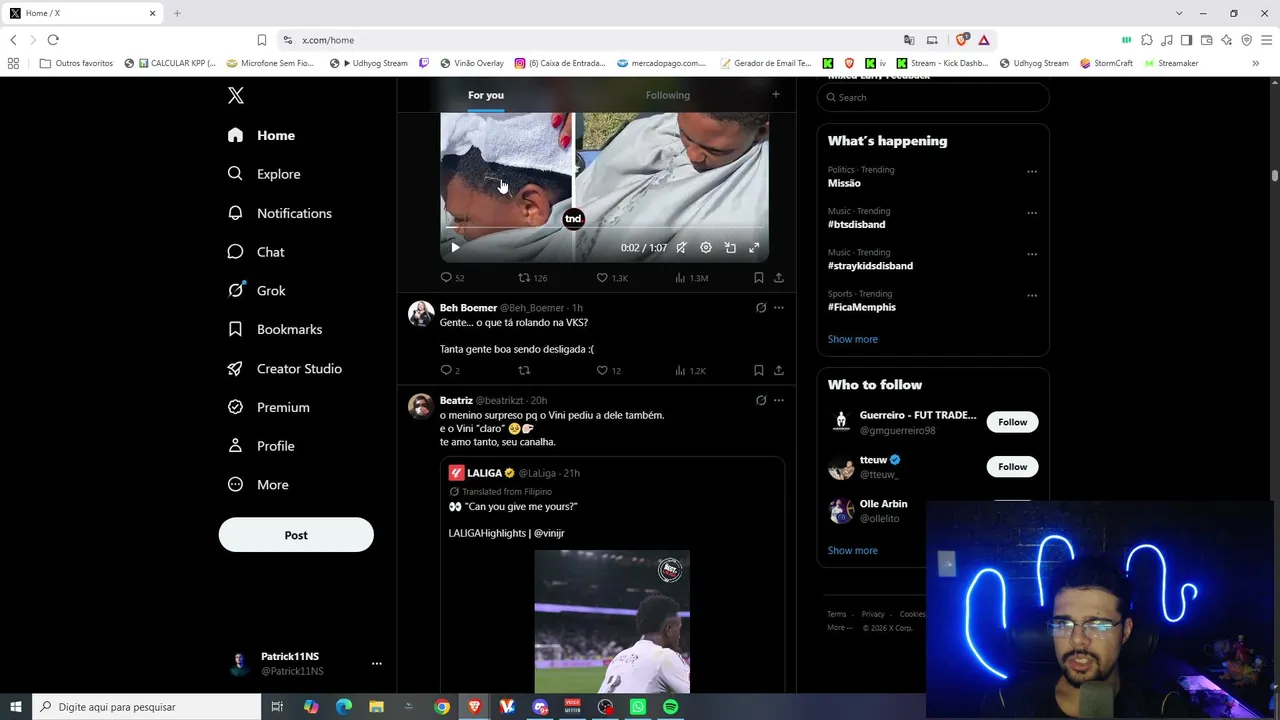Click the X logo in the sidebar
Image resolution: width=1280 pixels, height=720 pixels.
pyautogui.click(x=236, y=96)
